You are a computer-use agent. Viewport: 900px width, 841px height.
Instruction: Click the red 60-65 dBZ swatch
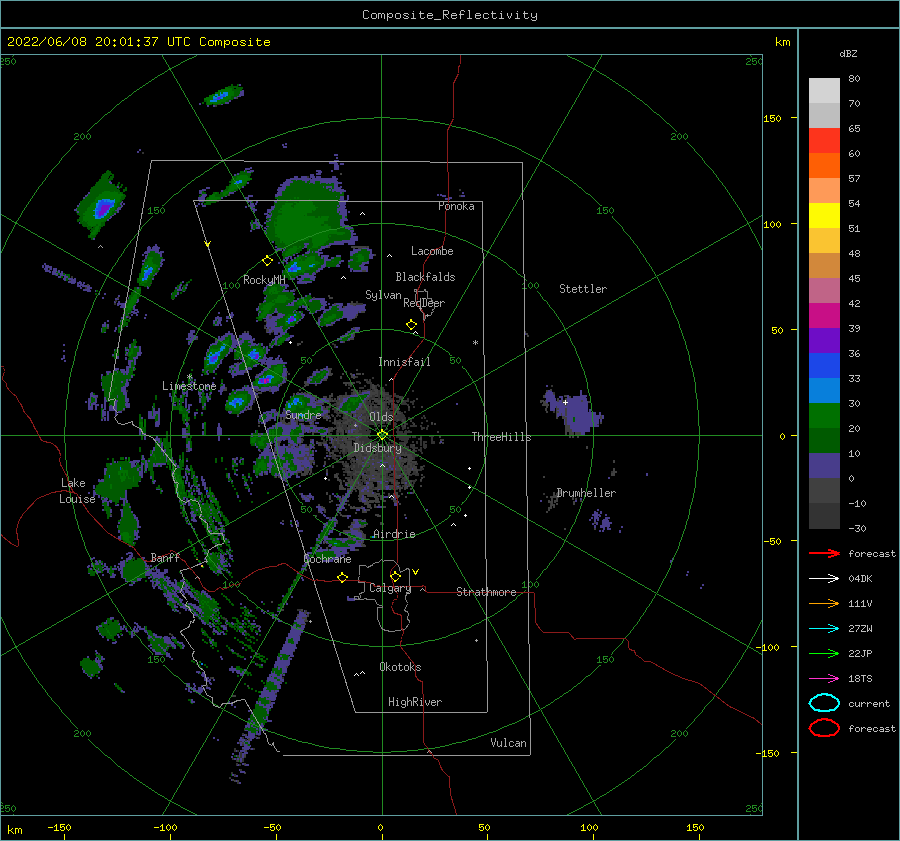(824, 141)
